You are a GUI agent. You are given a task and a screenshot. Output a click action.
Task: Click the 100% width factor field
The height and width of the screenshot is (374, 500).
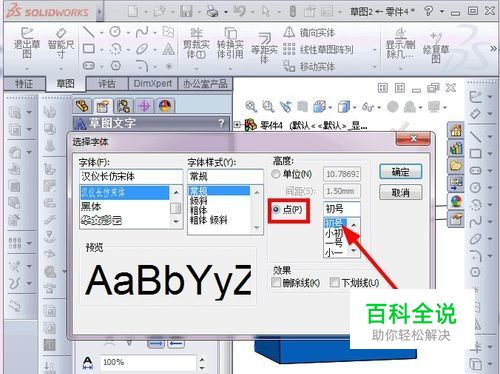(148, 362)
